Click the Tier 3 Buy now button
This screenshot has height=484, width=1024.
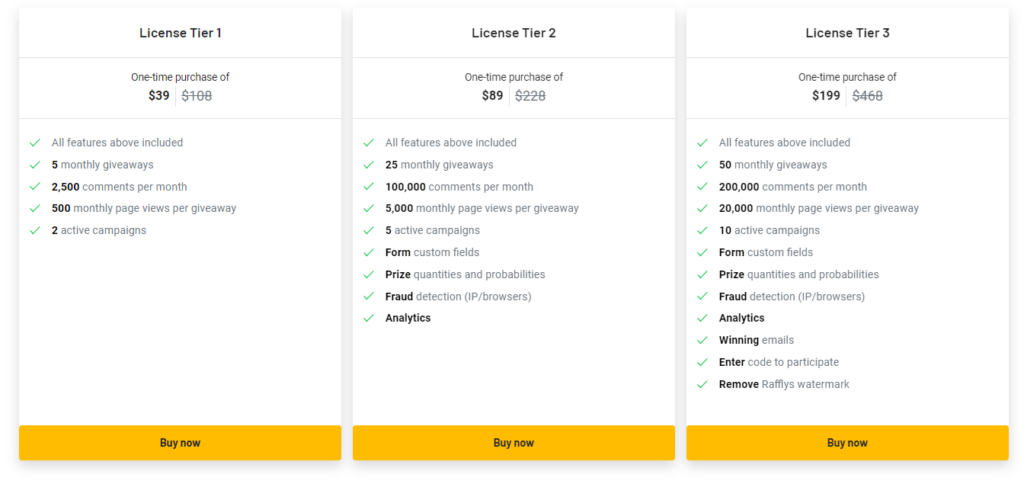pos(847,443)
